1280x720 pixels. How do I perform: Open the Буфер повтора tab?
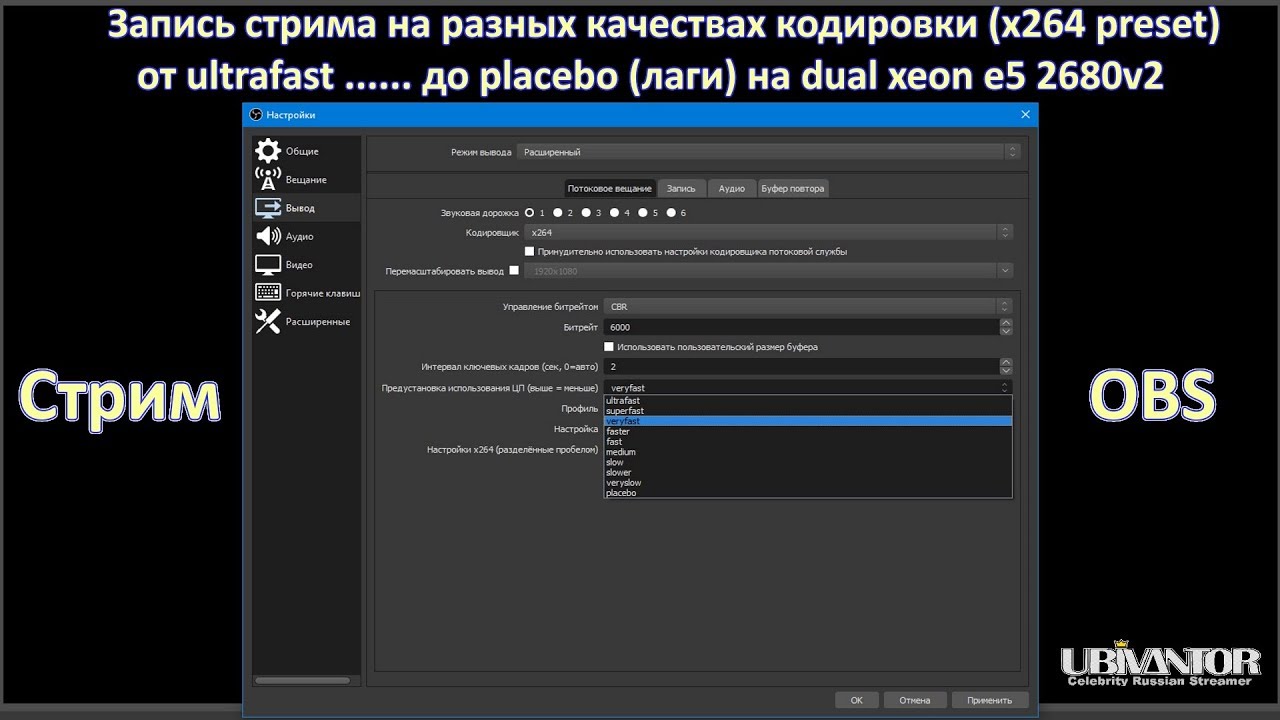coord(793,188)
